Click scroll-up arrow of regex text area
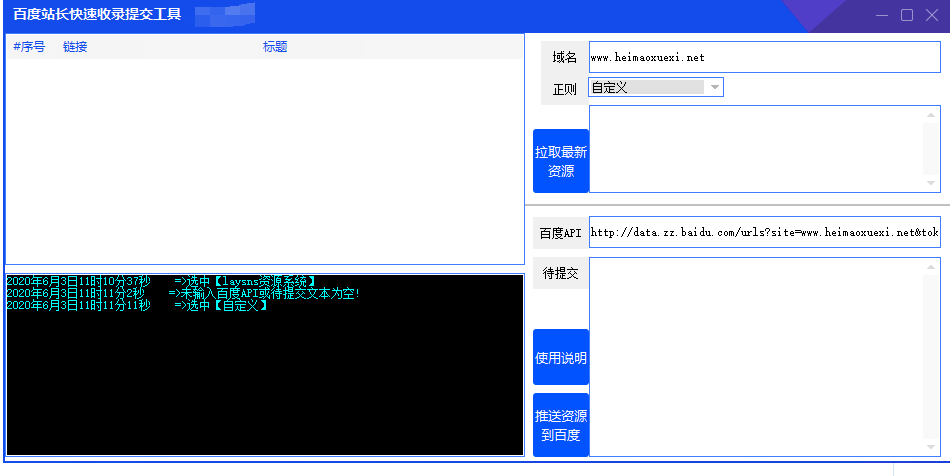950x476 pixels. click(x=931, y=115)
